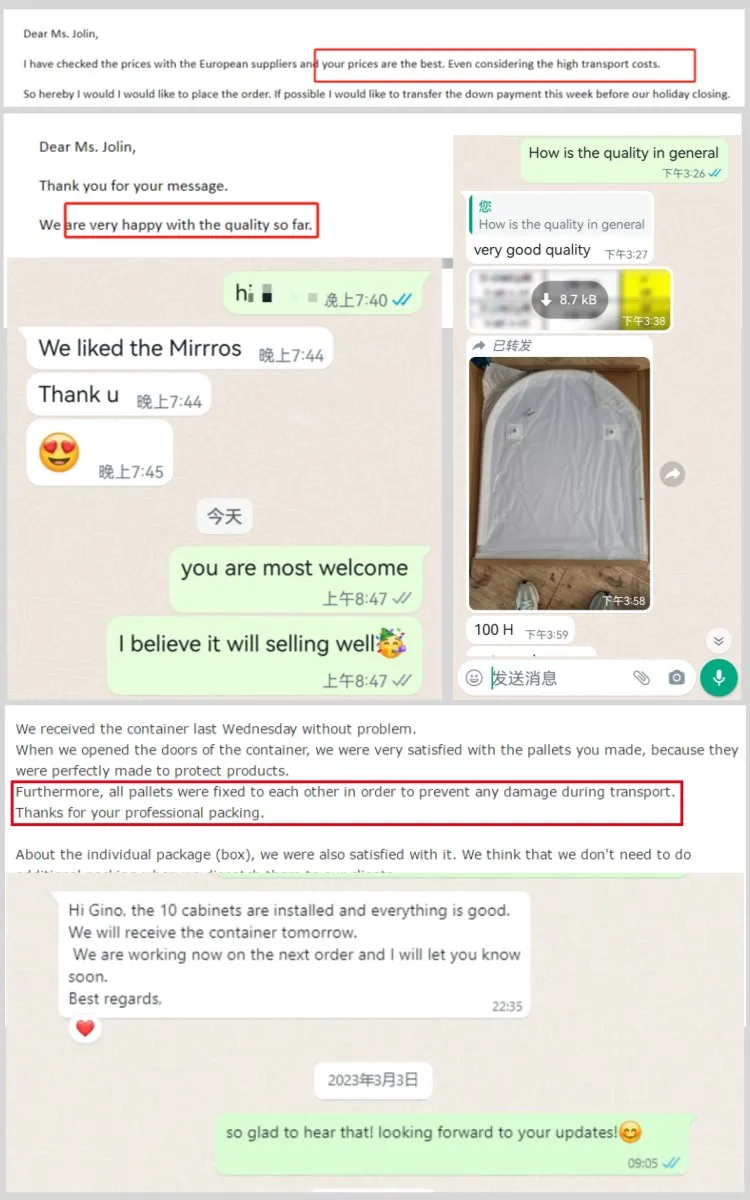Viewport: 750px width, 1200px height.
Task: Open the emoji picker smiley icon
Action: [474, 678]
